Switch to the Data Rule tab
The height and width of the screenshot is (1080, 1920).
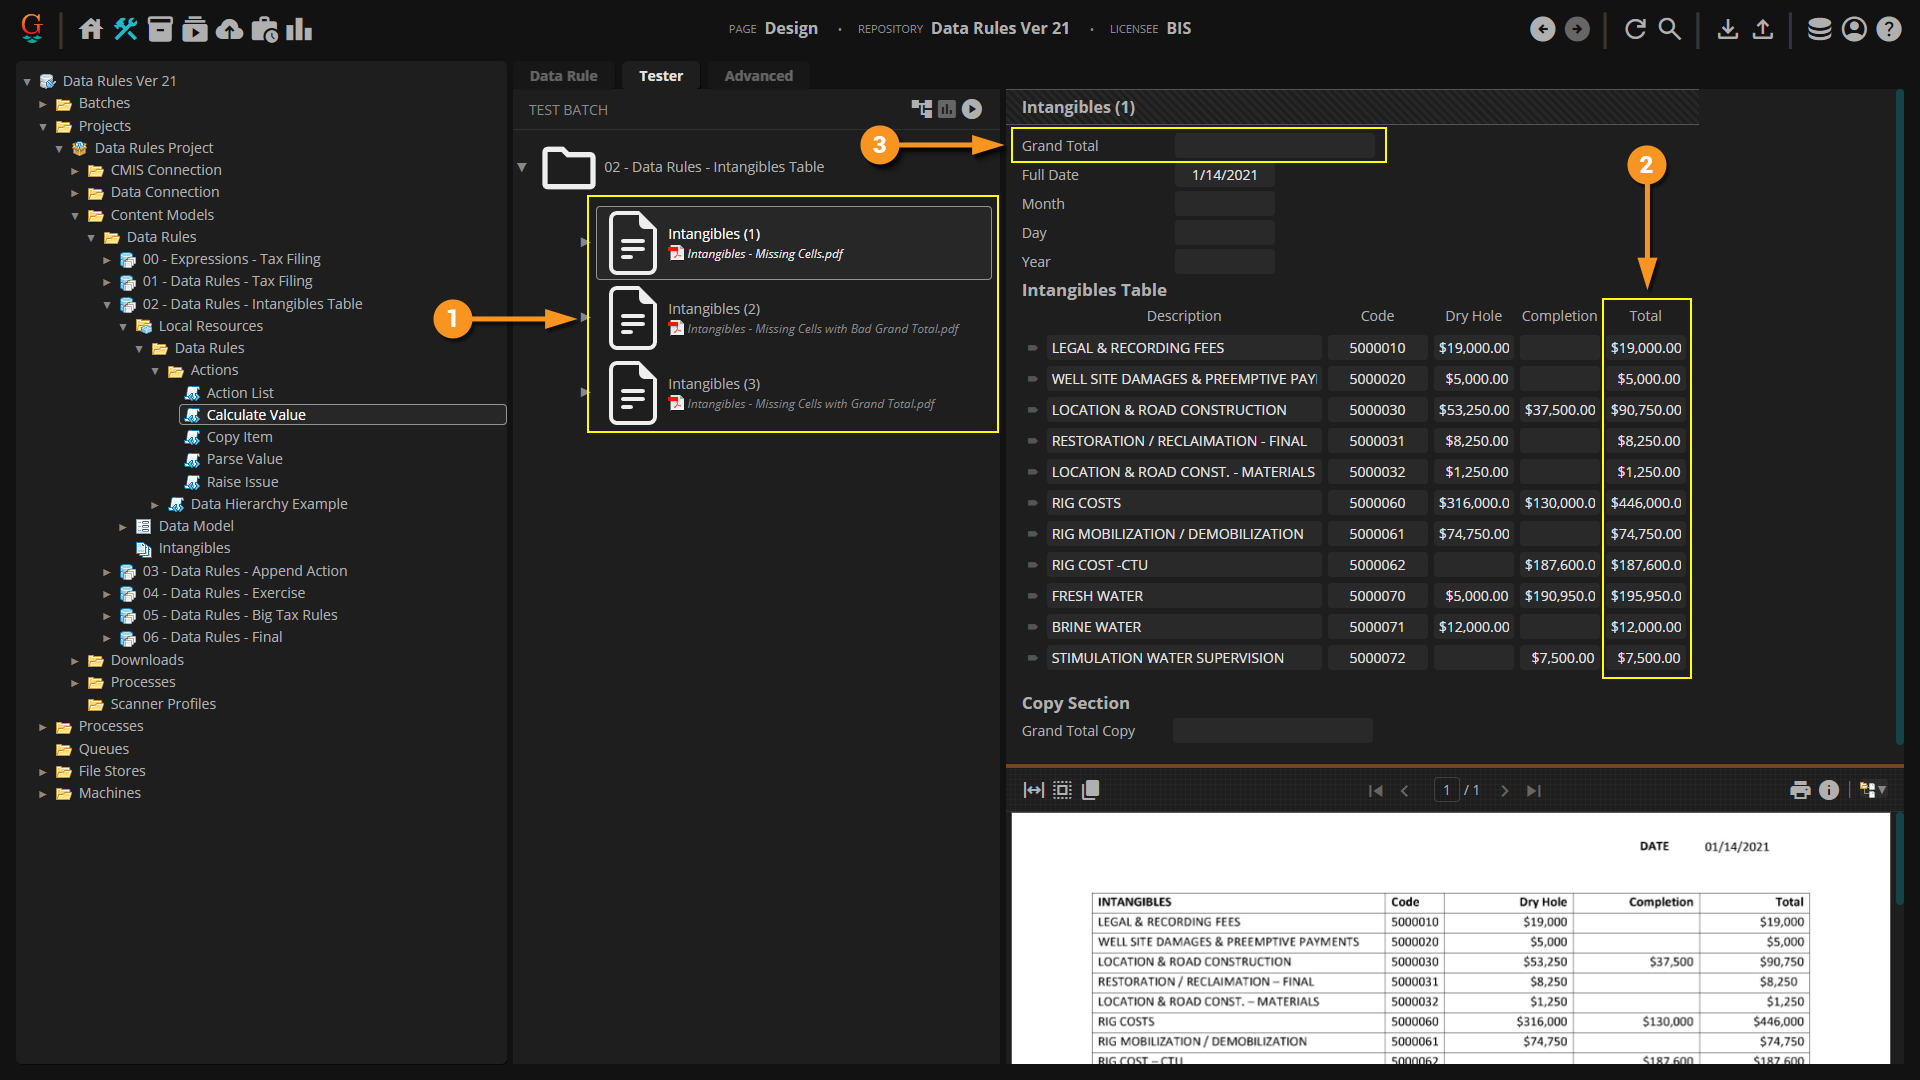[563, 76]
